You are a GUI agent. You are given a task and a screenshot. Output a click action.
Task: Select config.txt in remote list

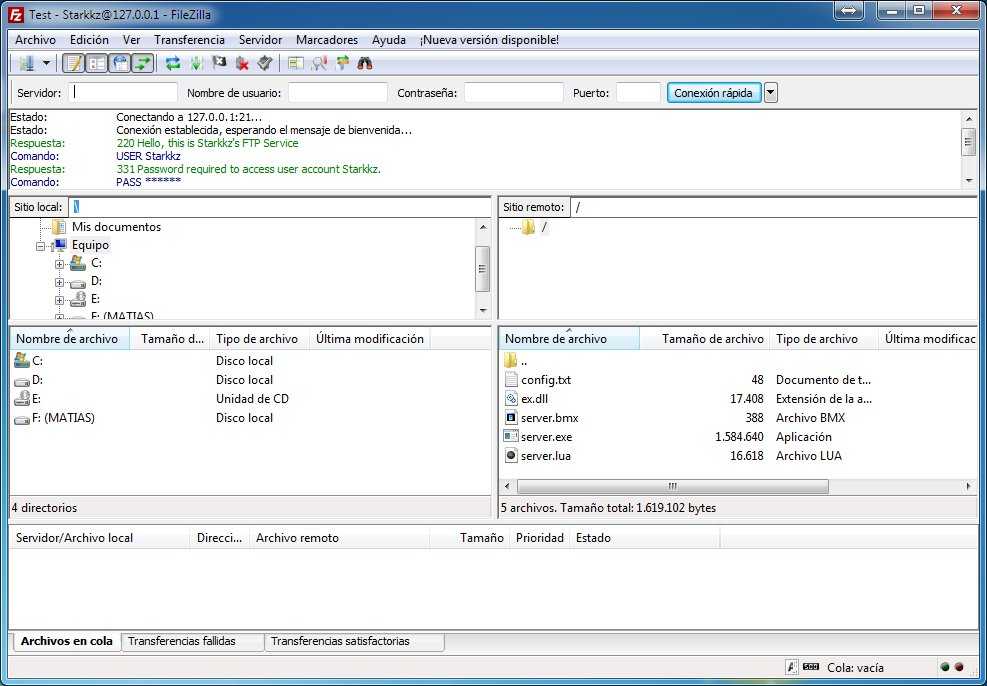(x=538, y=380)
